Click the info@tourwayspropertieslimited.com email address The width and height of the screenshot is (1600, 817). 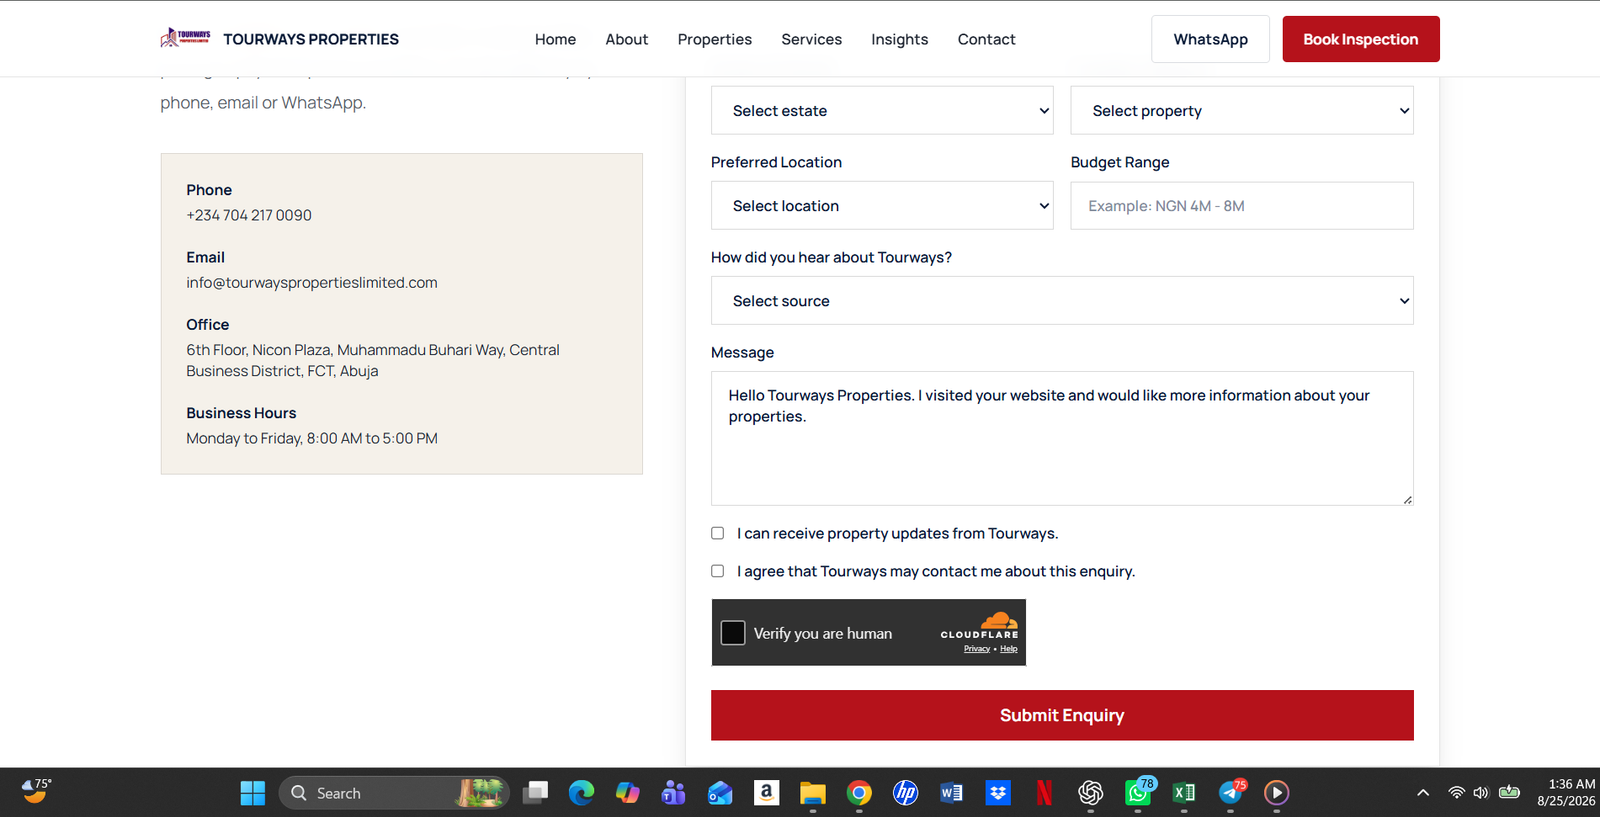tap(312, 282)
